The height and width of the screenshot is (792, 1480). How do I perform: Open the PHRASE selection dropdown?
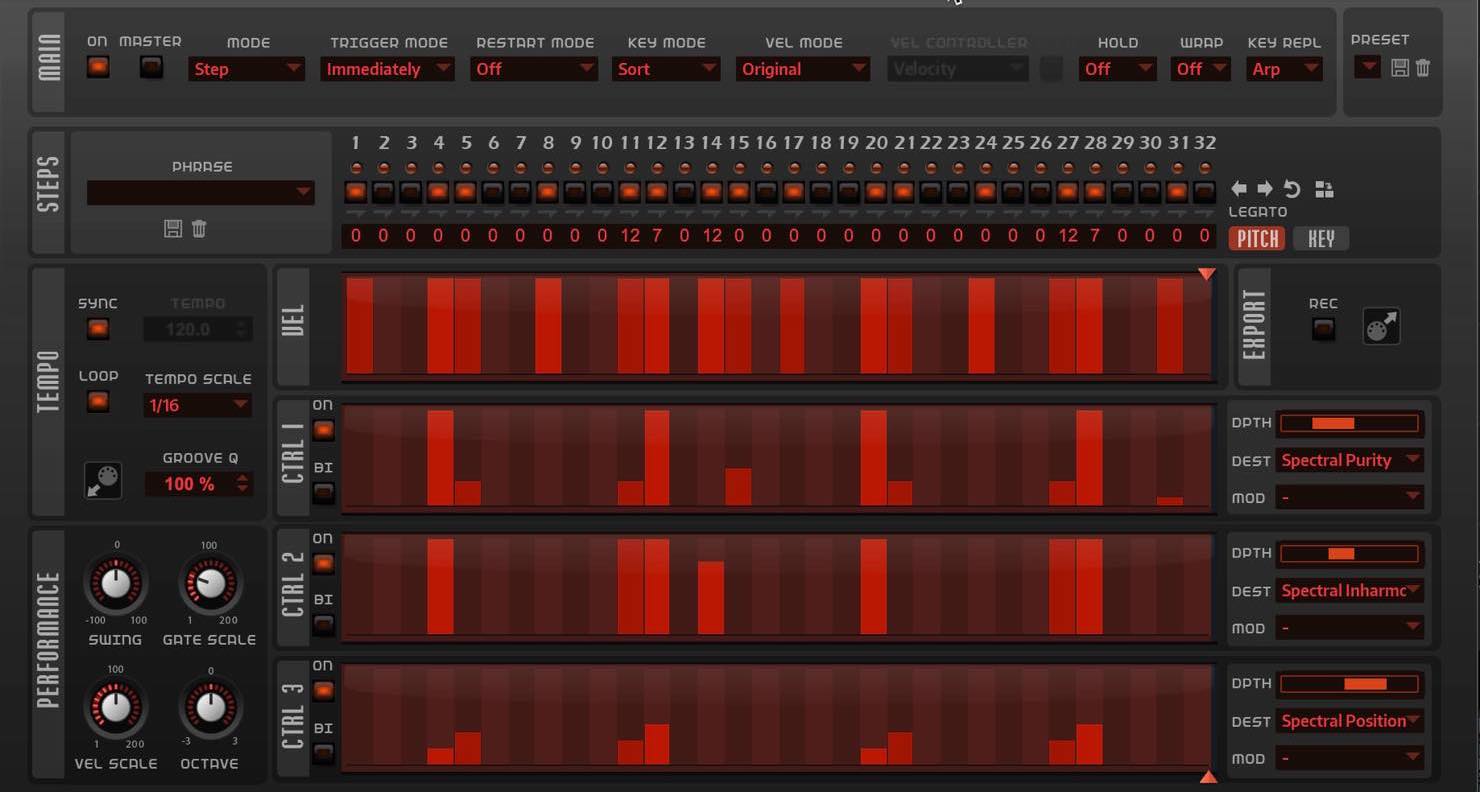click(x=201, y=193)
